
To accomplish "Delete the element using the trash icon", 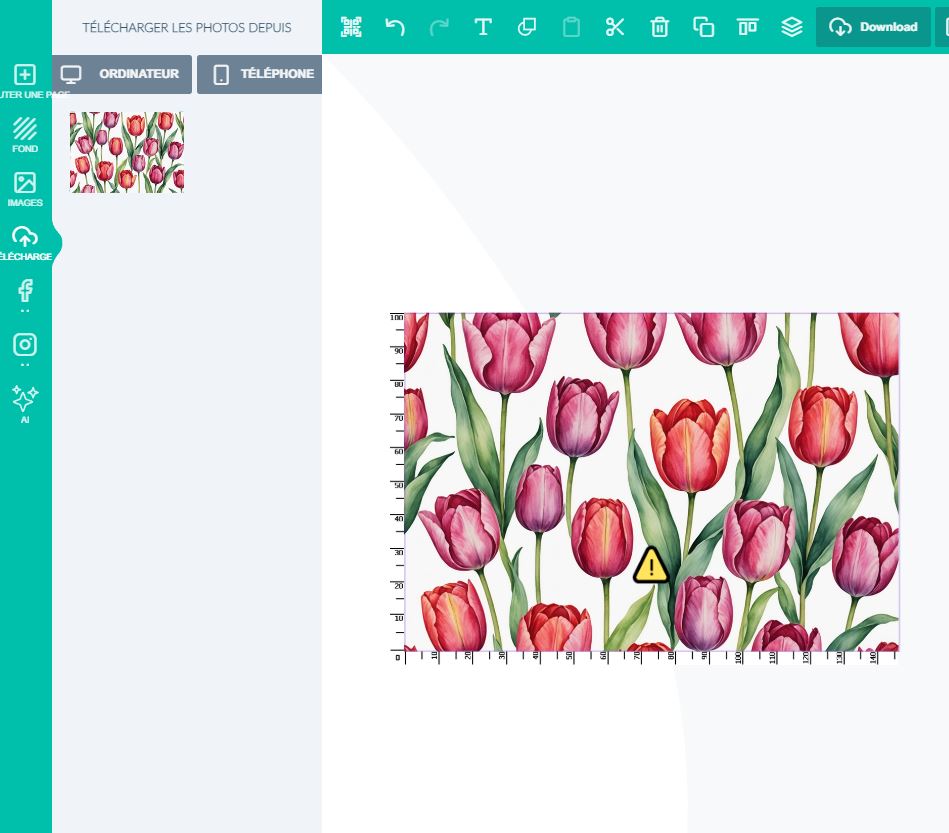I will coord(660,27).
